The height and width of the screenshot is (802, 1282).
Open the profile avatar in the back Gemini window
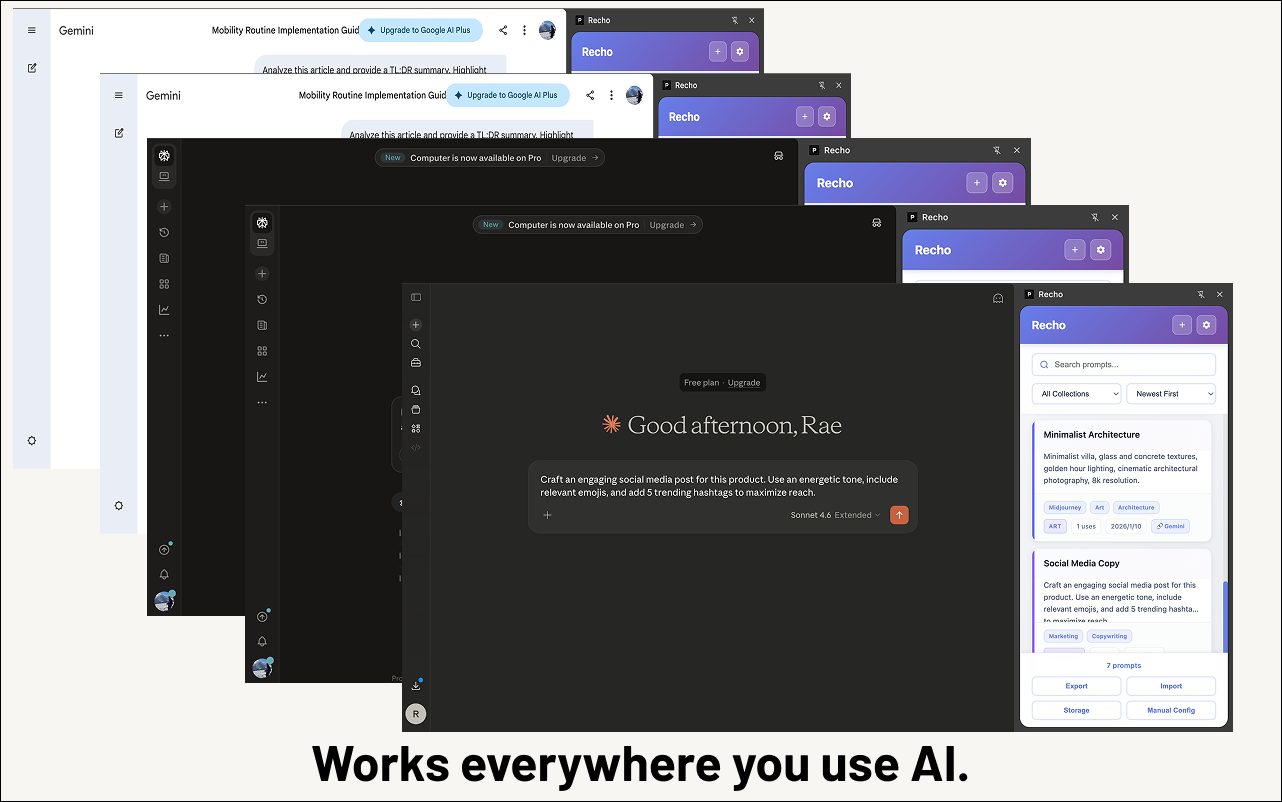547,30
